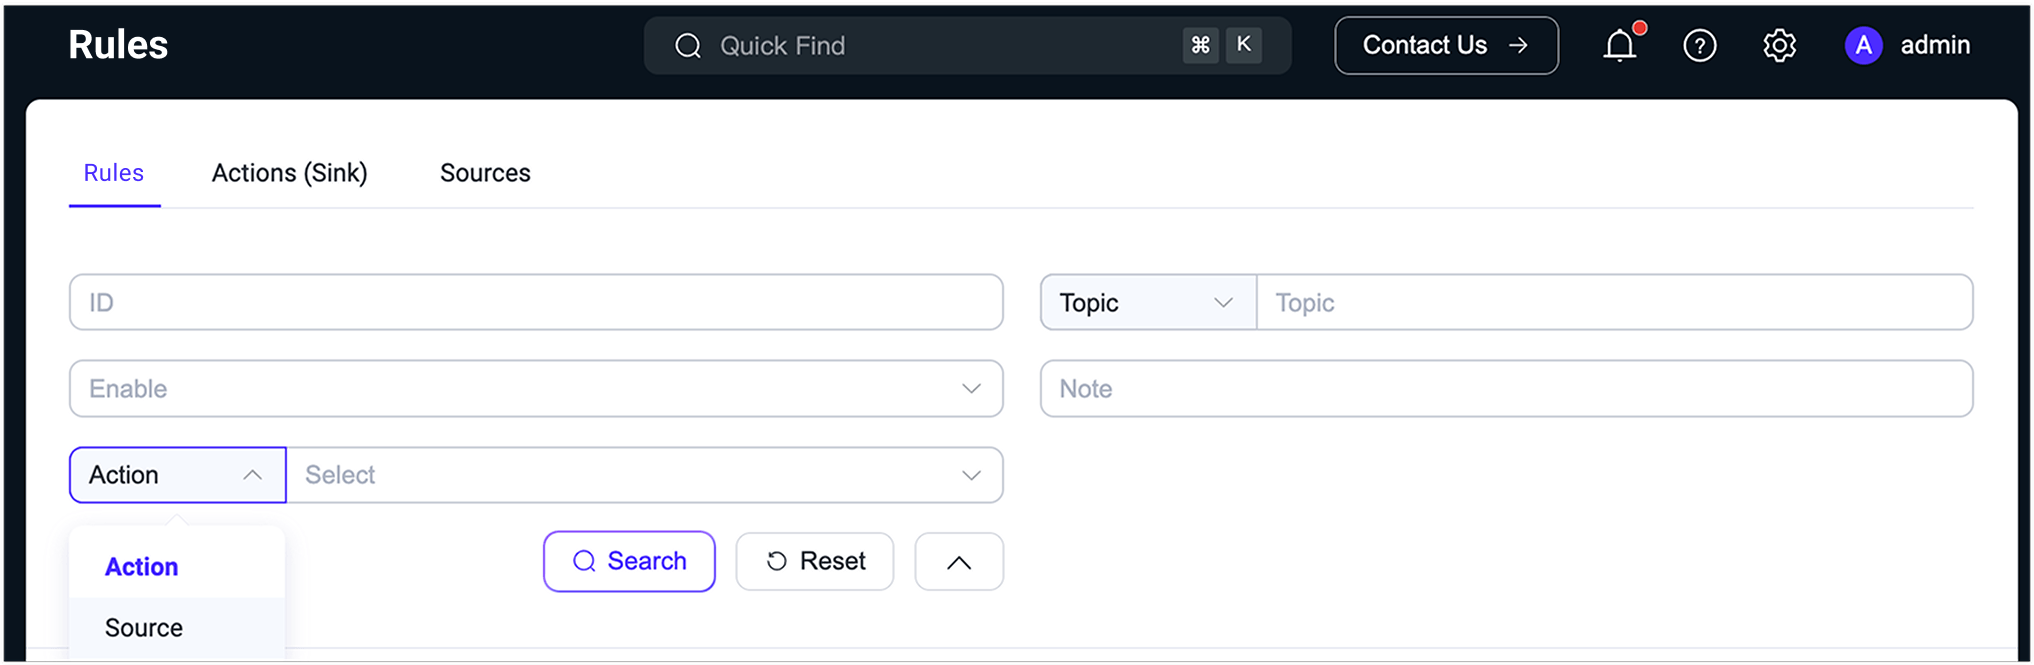Click into the Note text field

tap(1505, 389)
